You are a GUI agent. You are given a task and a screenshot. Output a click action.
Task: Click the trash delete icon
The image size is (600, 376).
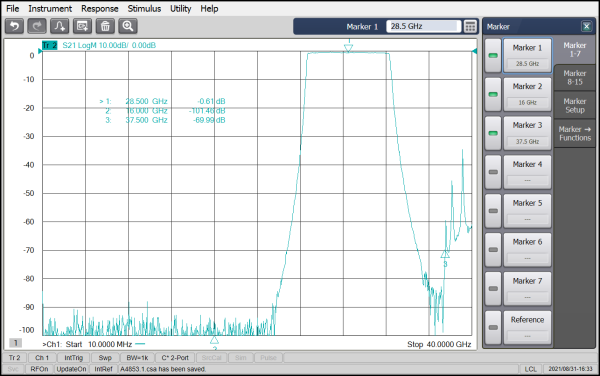point(105,26)
